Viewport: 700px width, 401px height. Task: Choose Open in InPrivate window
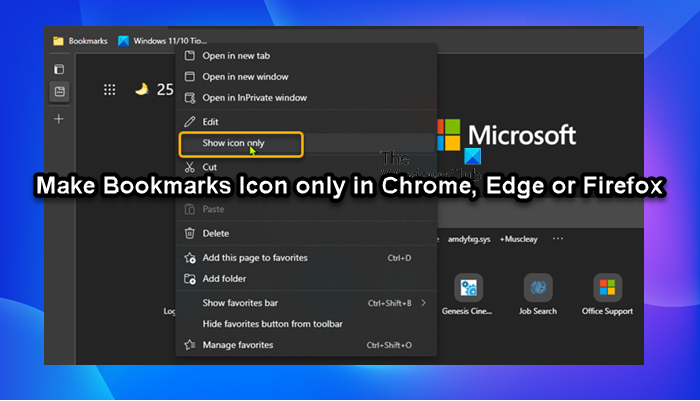click(306, 98)
